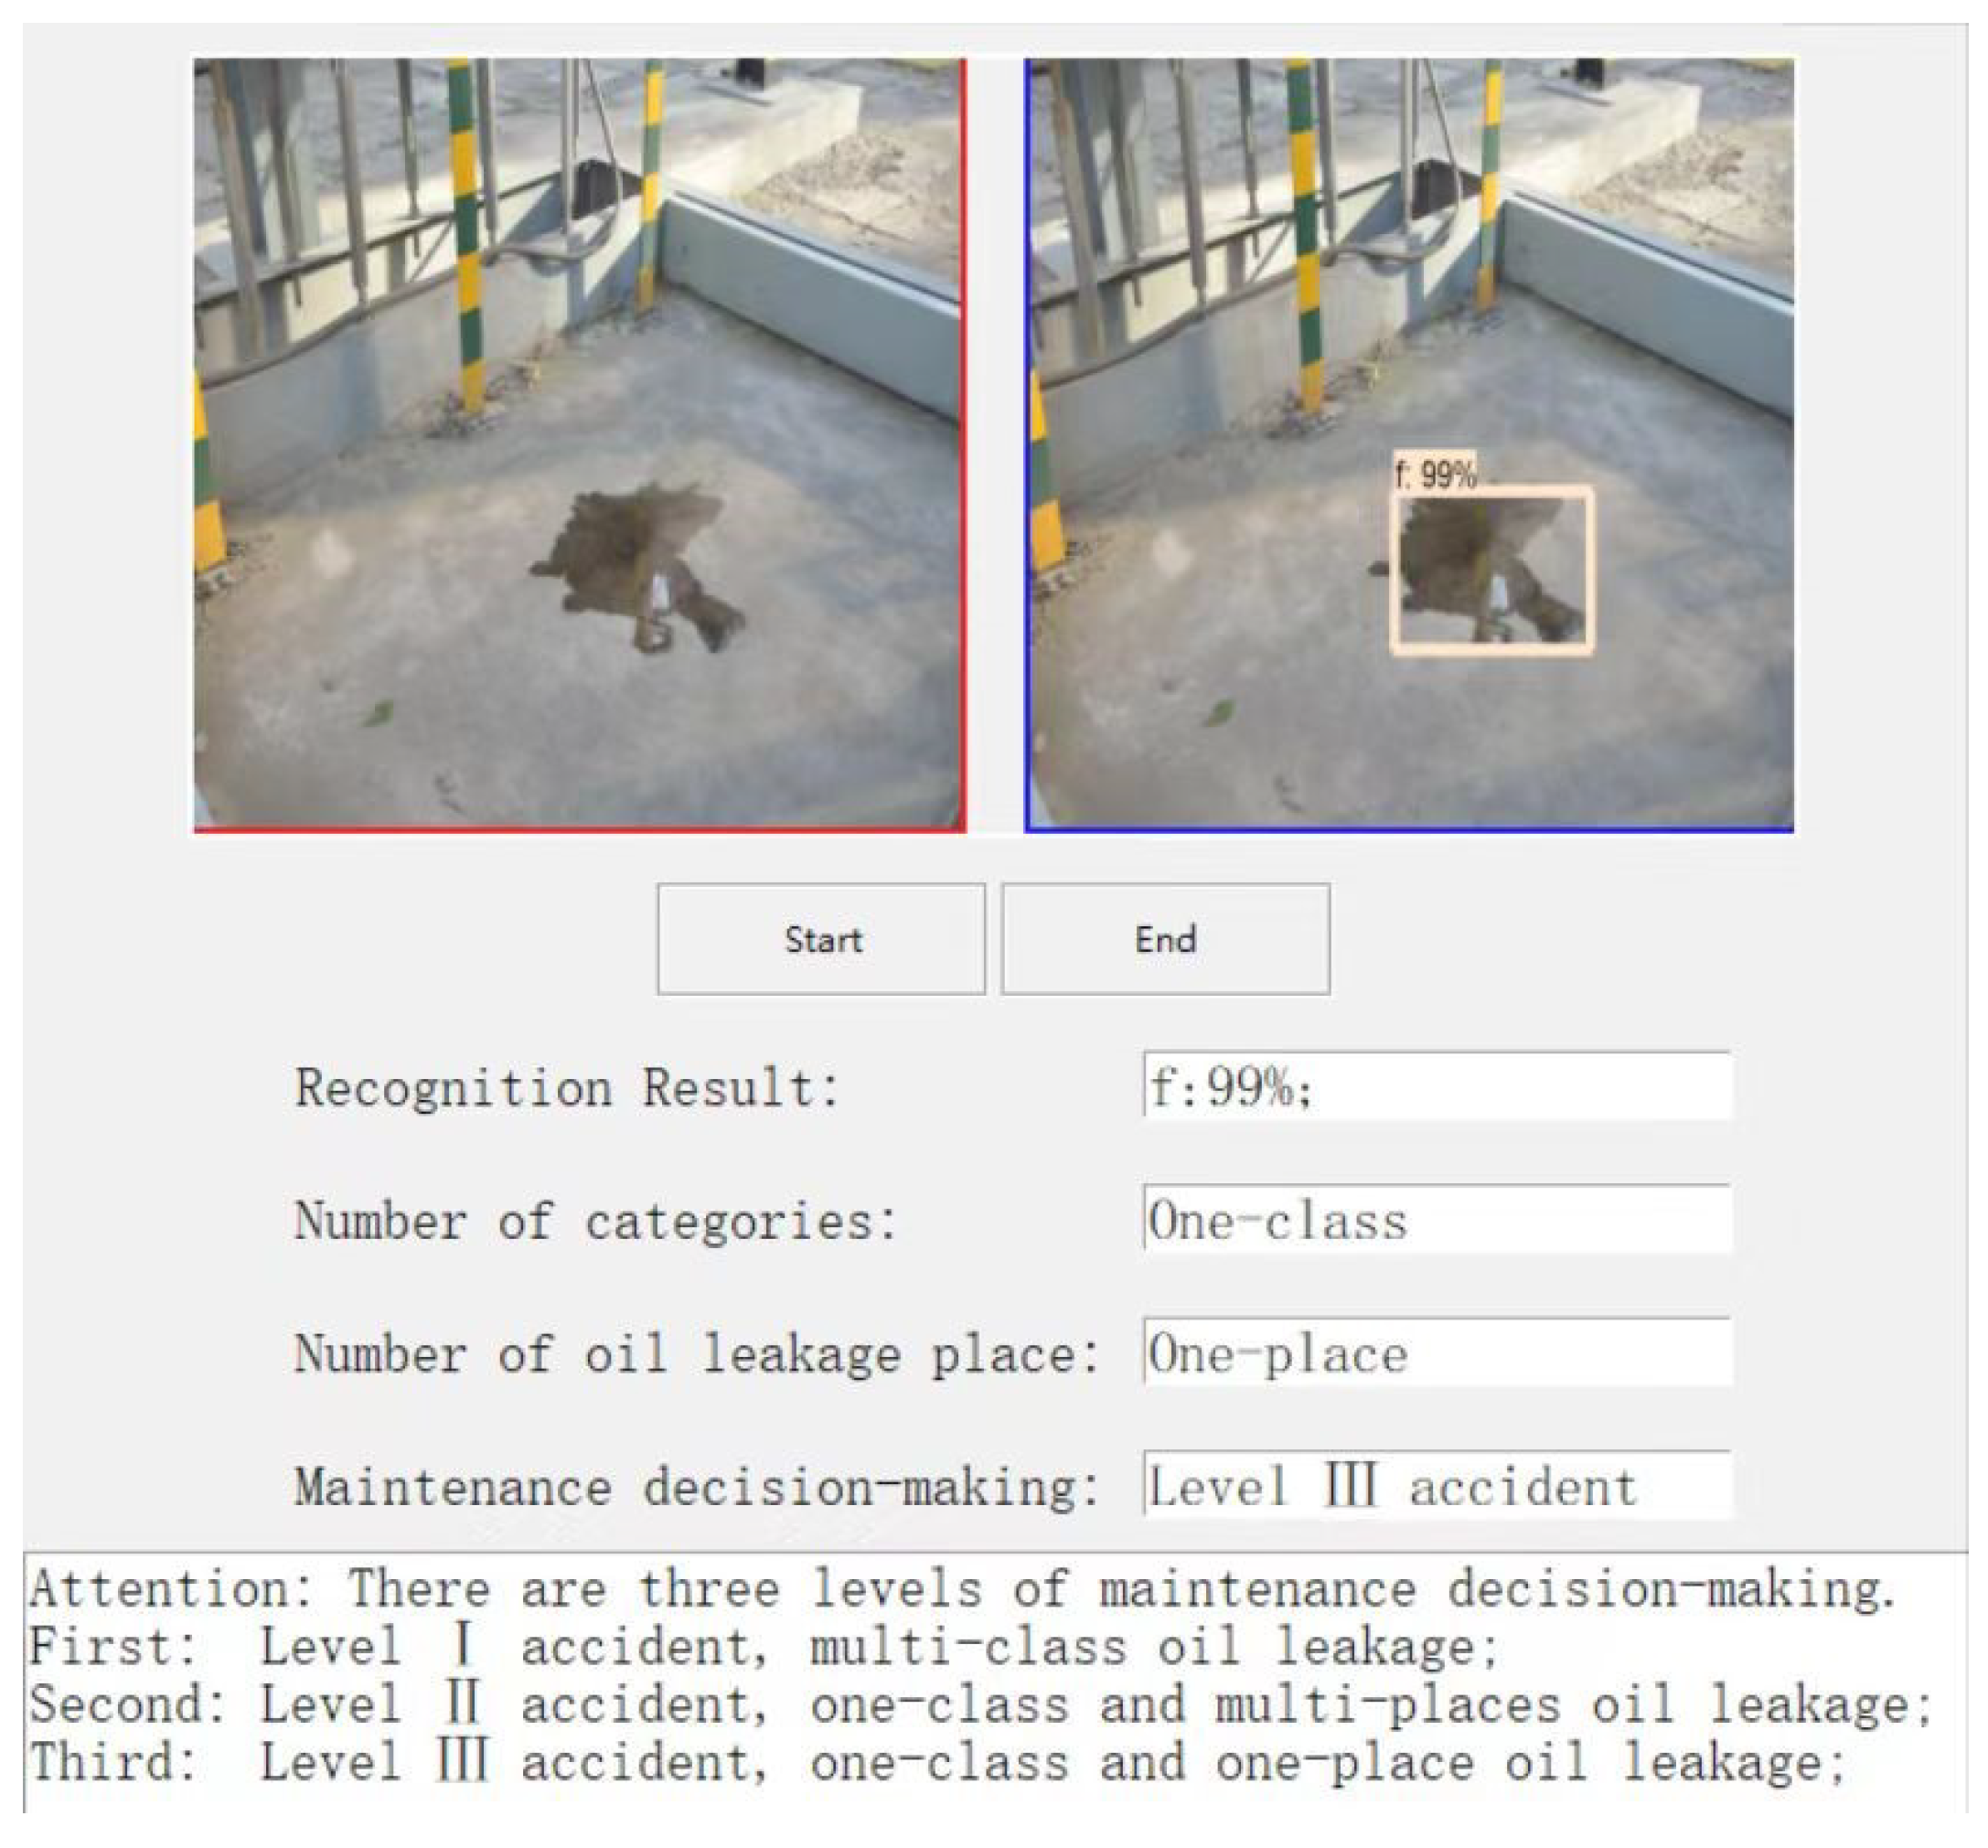The width and height of the screenshot is (1988, 1848).
Task: Click the Recognition Result label
Action: click(566, 1088)
